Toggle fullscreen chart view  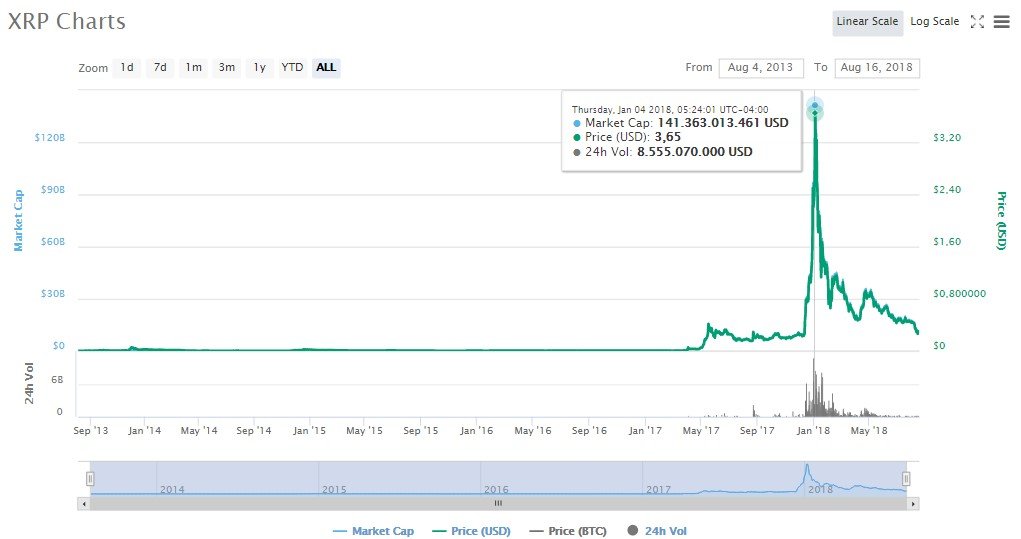click(x=977, y=21)
